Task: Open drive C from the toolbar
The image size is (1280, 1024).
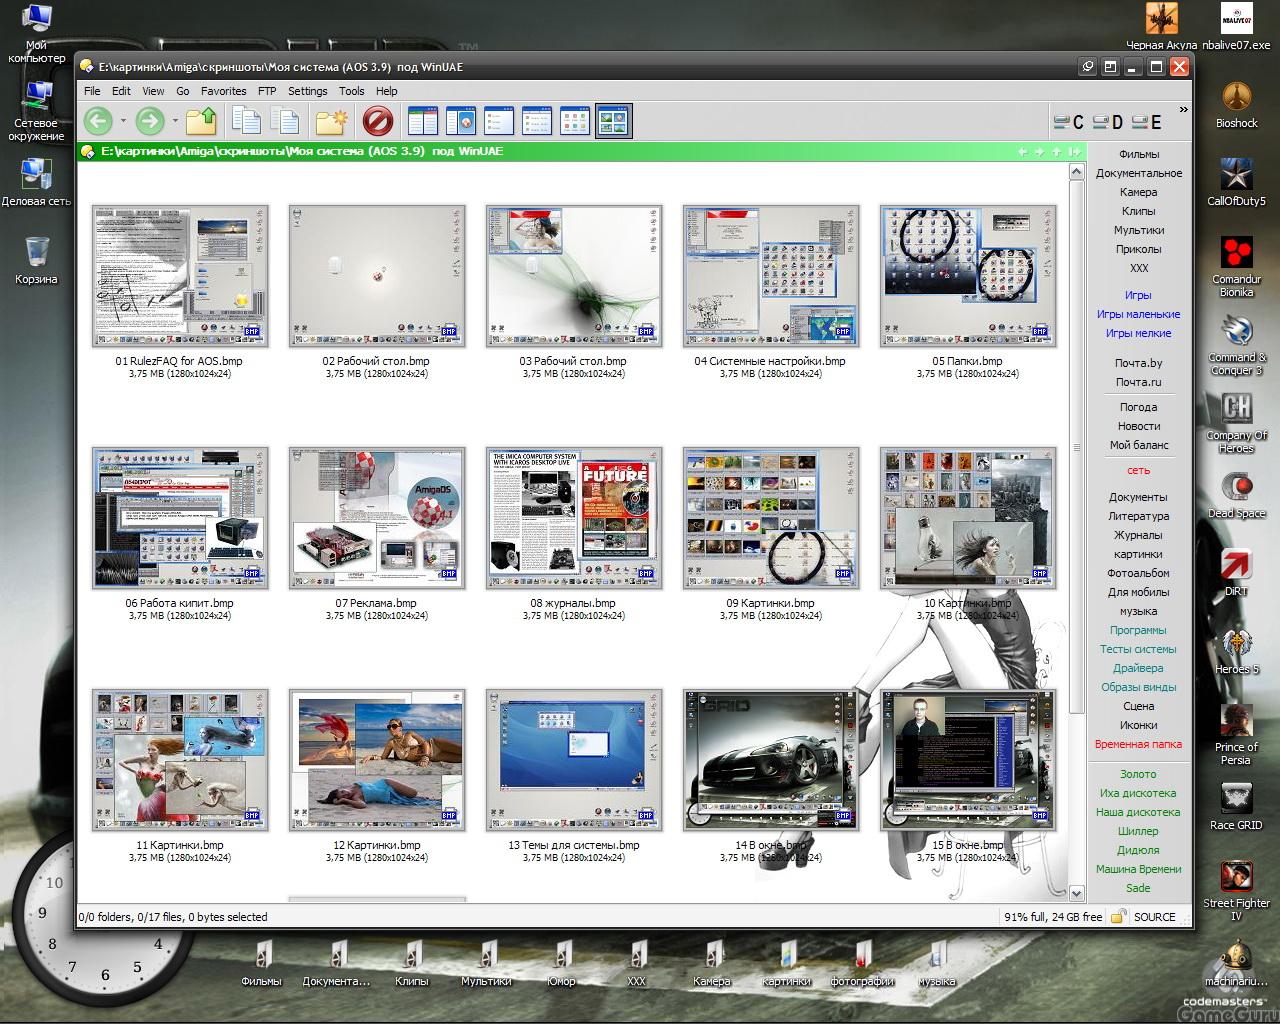Action: coord(1069,122)
